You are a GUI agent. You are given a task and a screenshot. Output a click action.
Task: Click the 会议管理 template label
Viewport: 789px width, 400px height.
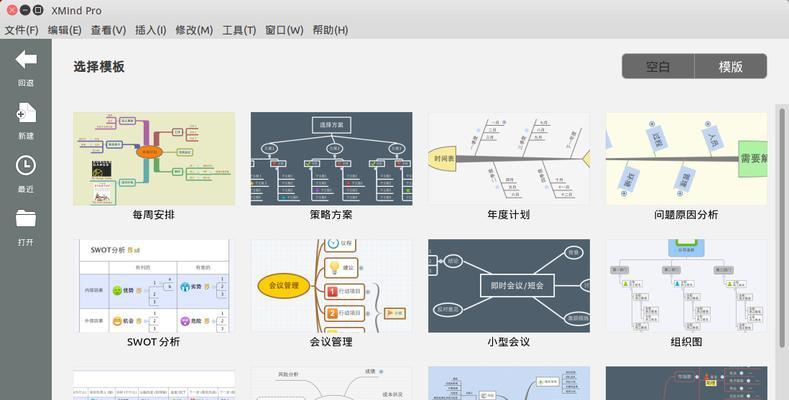331,342
